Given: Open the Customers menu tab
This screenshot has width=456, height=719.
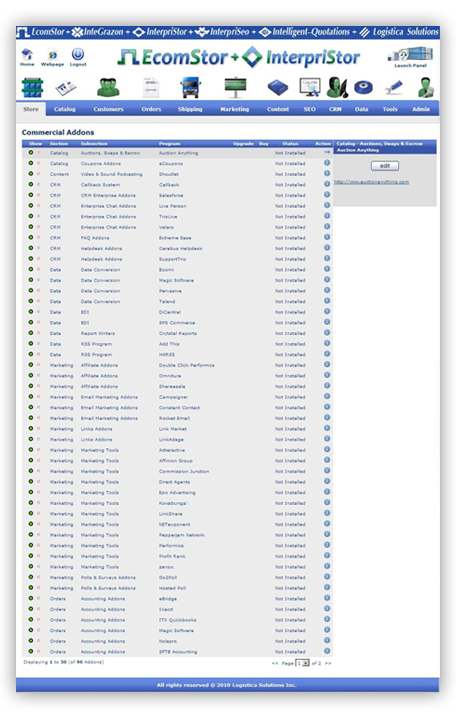Looking at the screenshot, I should tap(108, 109).
